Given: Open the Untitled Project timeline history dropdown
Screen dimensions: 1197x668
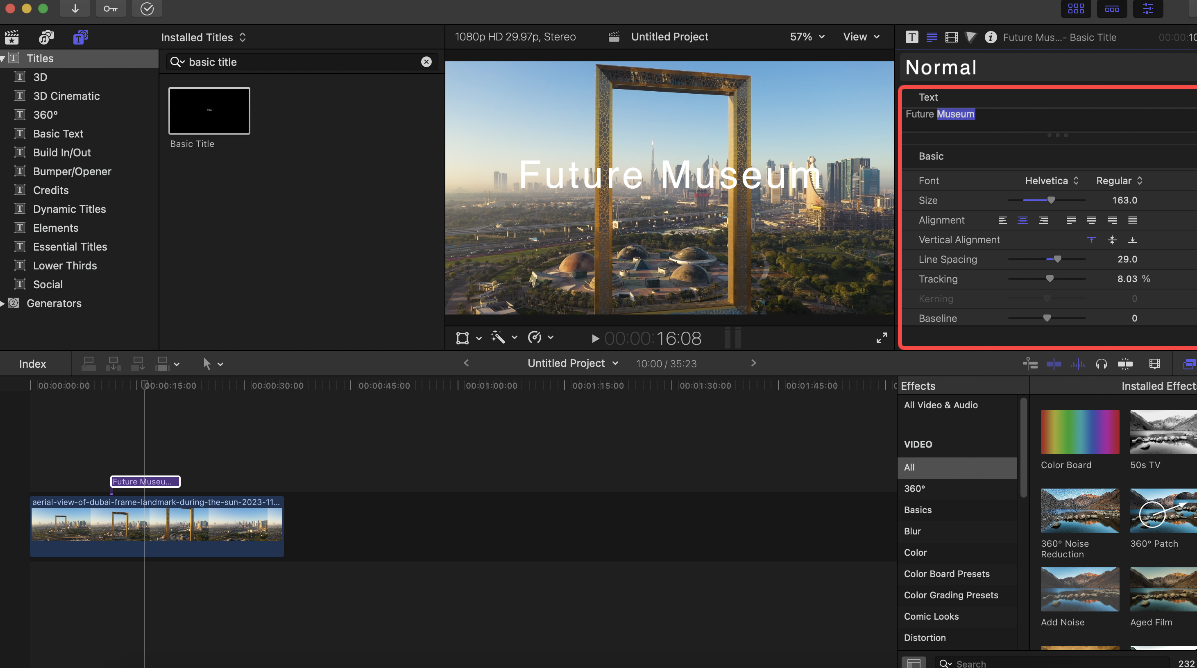Looking at the screenshot, I should coord(573,363).
